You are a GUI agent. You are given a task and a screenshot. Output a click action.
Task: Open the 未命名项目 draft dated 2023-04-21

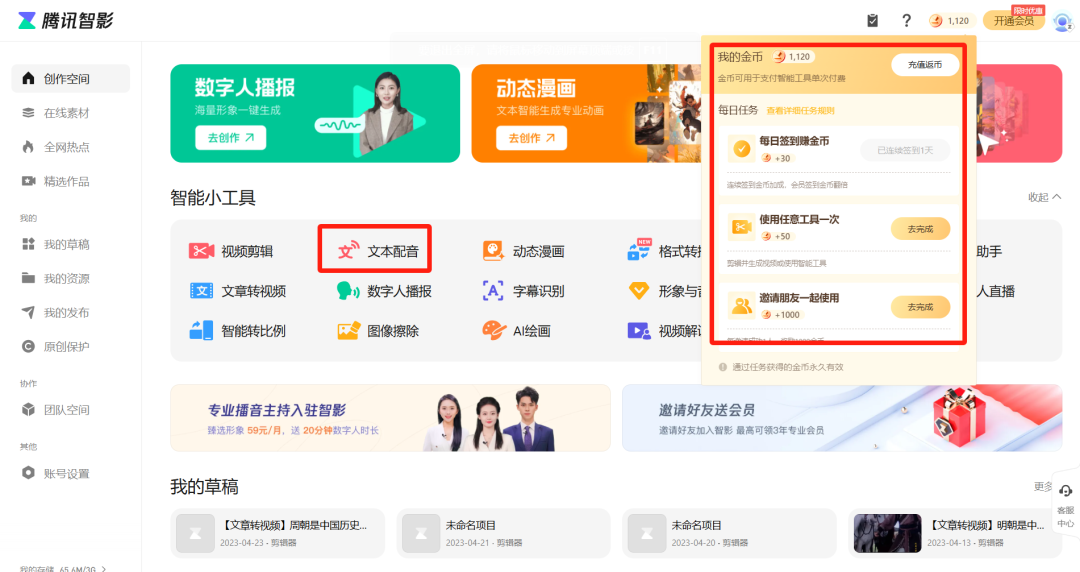(503, 533)
